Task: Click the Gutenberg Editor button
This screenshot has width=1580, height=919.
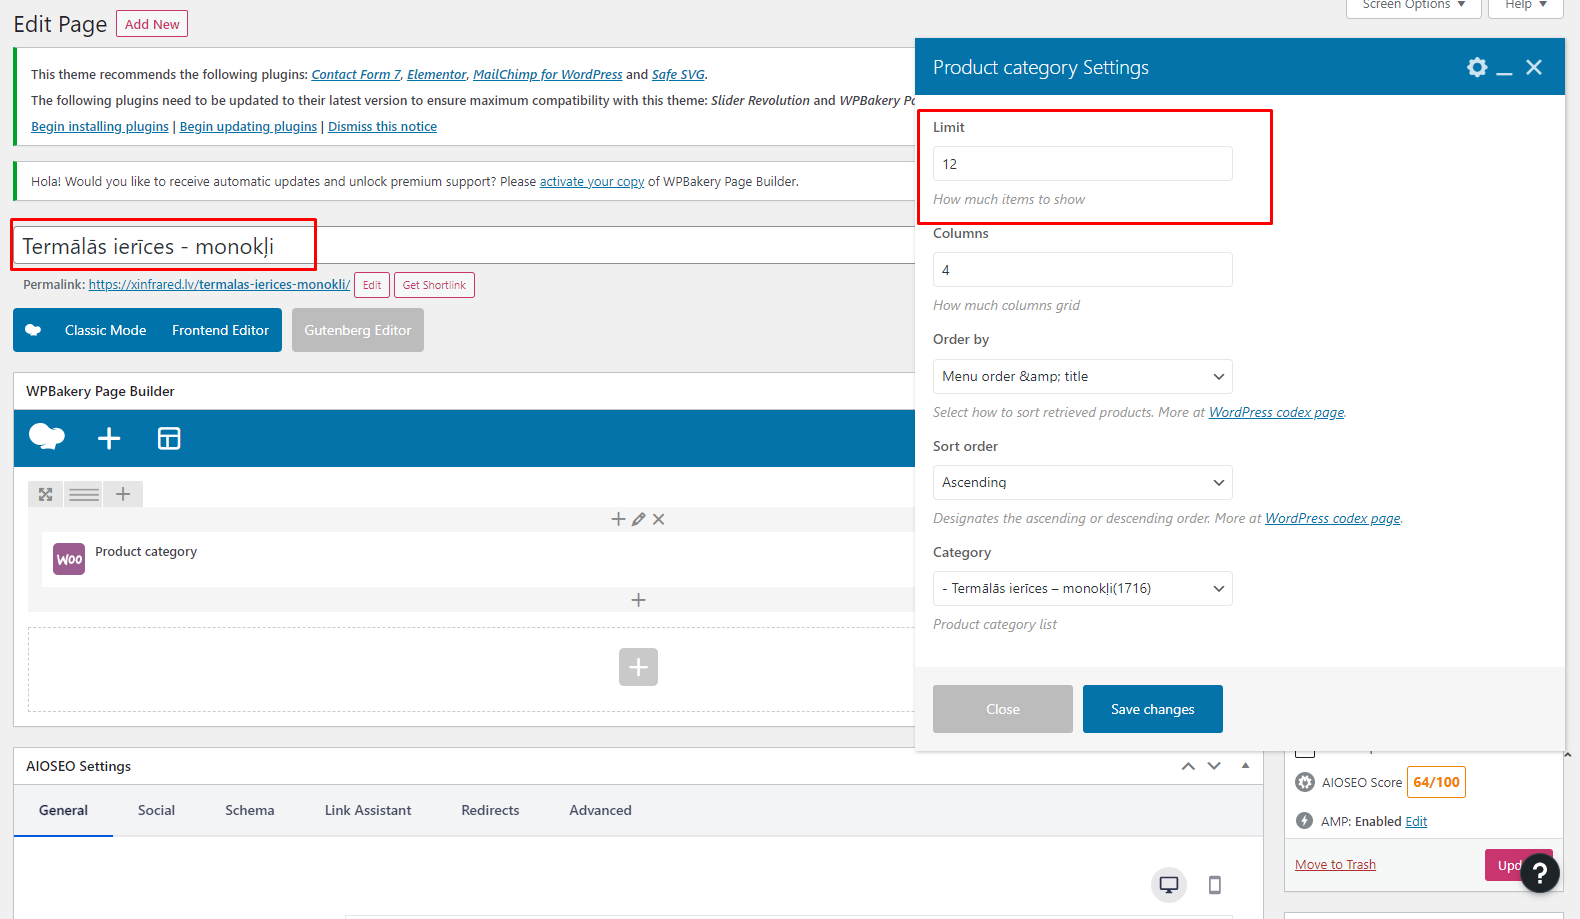Action: pyautogui.click(x=358, y=330)
